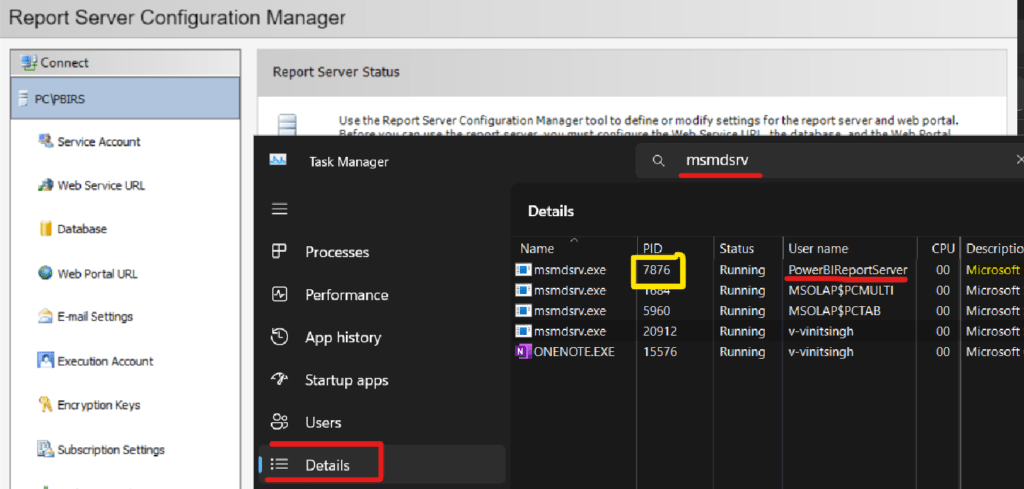This screenshot has width=1024, height=489.
Task: Click the PID value 15576
Action: pyautogui.click(x=660, y=351)
